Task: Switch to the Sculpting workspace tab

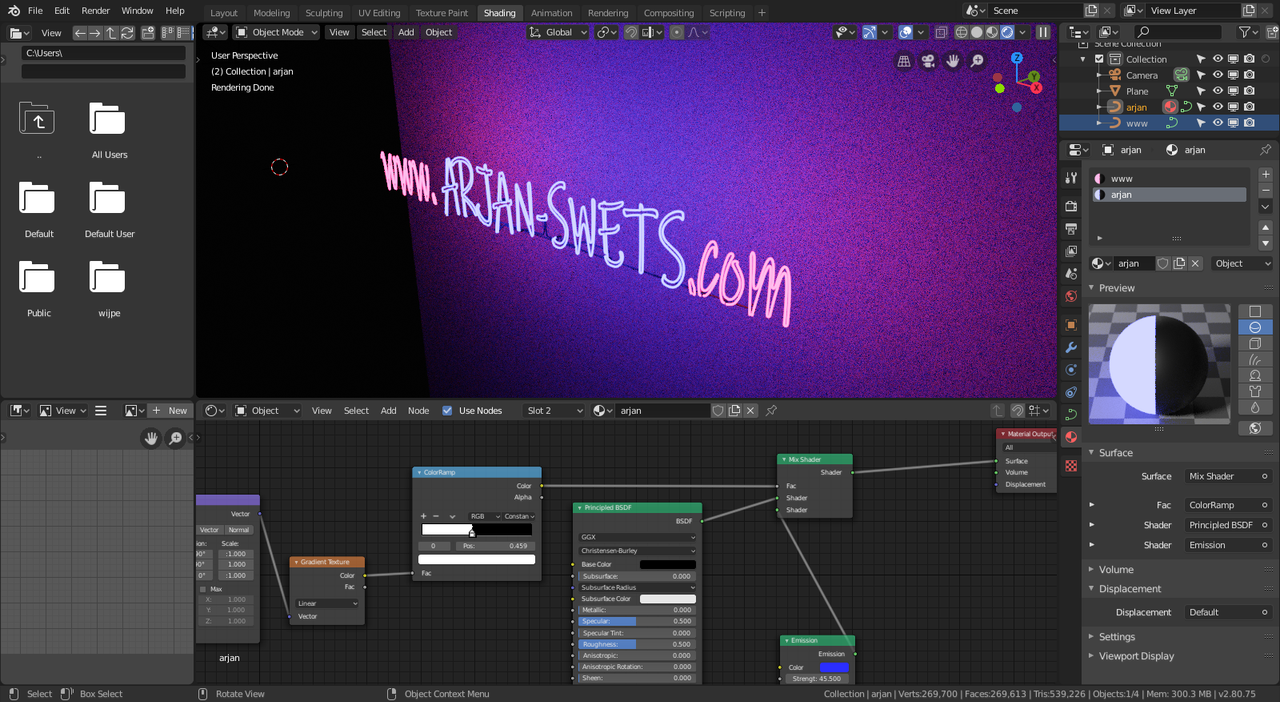Action: pos(324,13)
